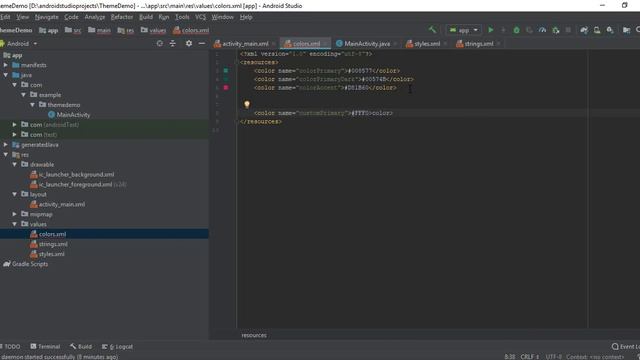Expand the mipmap folder
The image size is (640, 360).
pos(15,214)
